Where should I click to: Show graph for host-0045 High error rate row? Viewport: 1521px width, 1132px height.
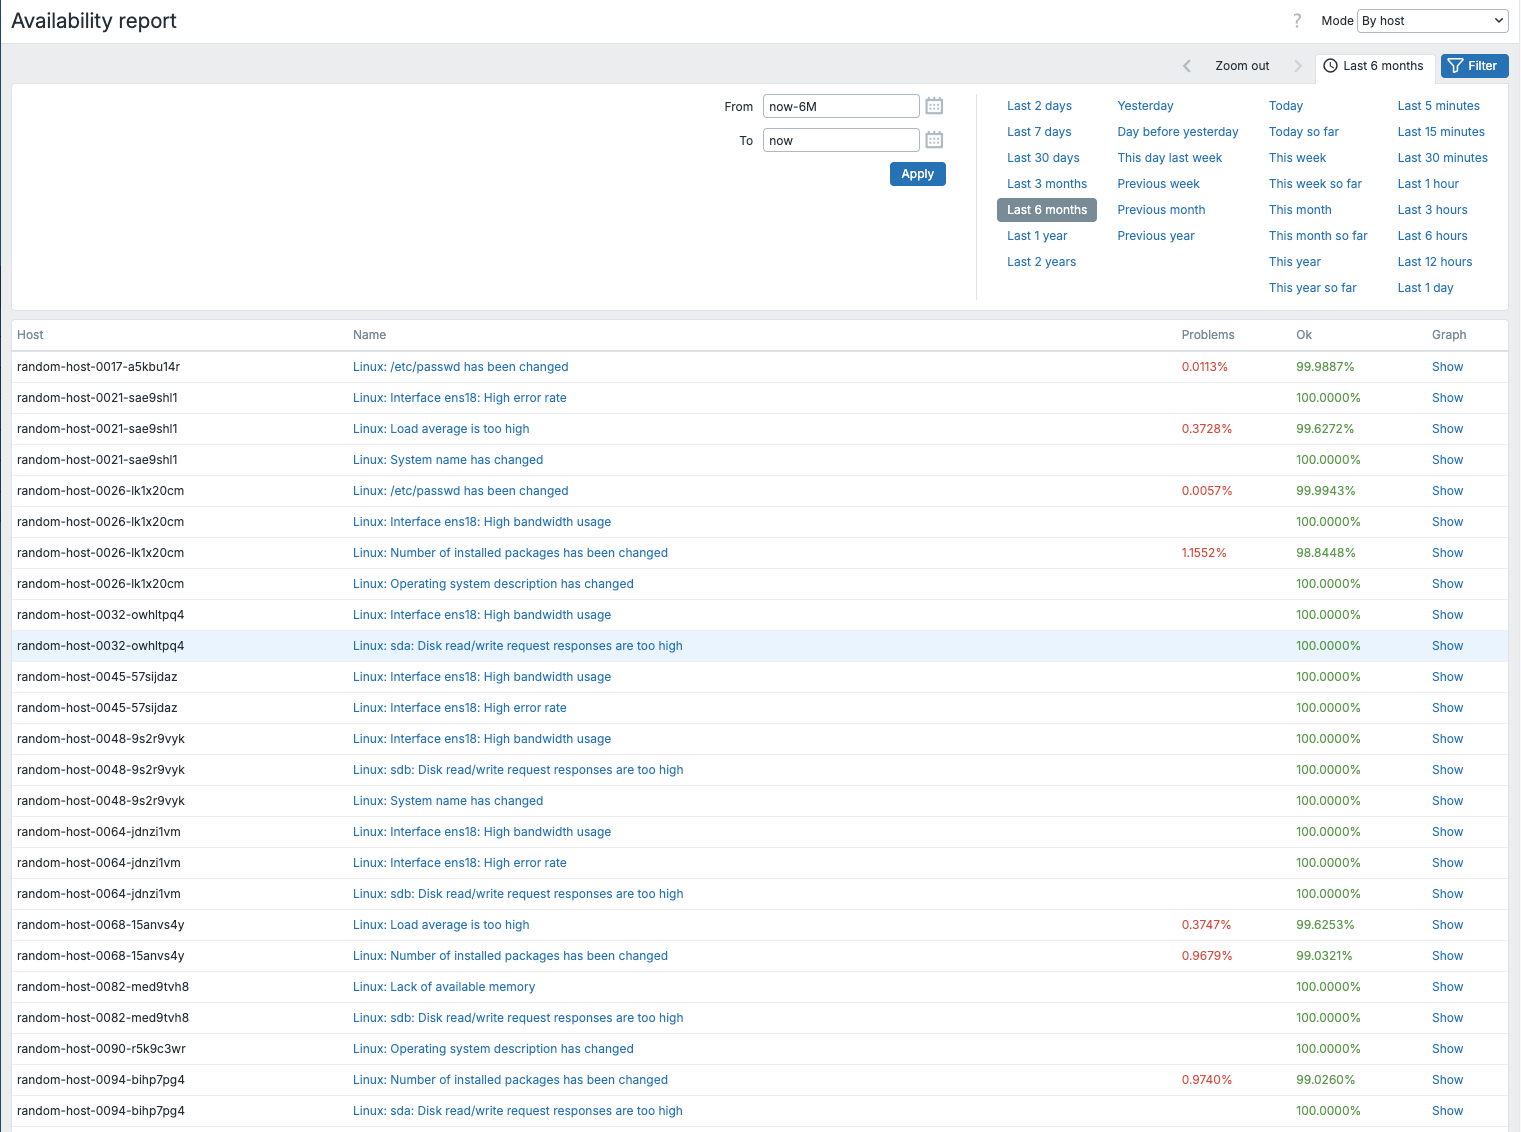click(1447, 708)
